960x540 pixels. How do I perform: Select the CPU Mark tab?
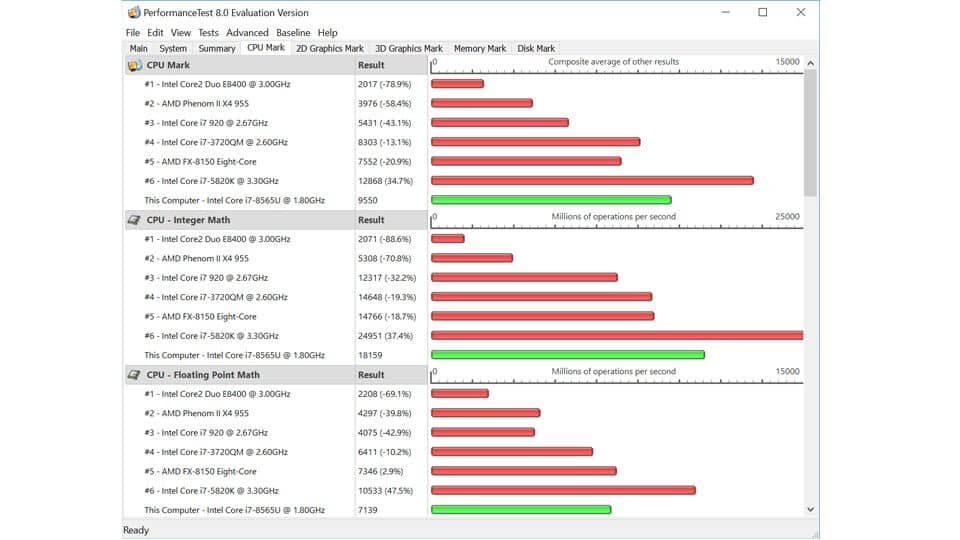click(x=266, y=48)
